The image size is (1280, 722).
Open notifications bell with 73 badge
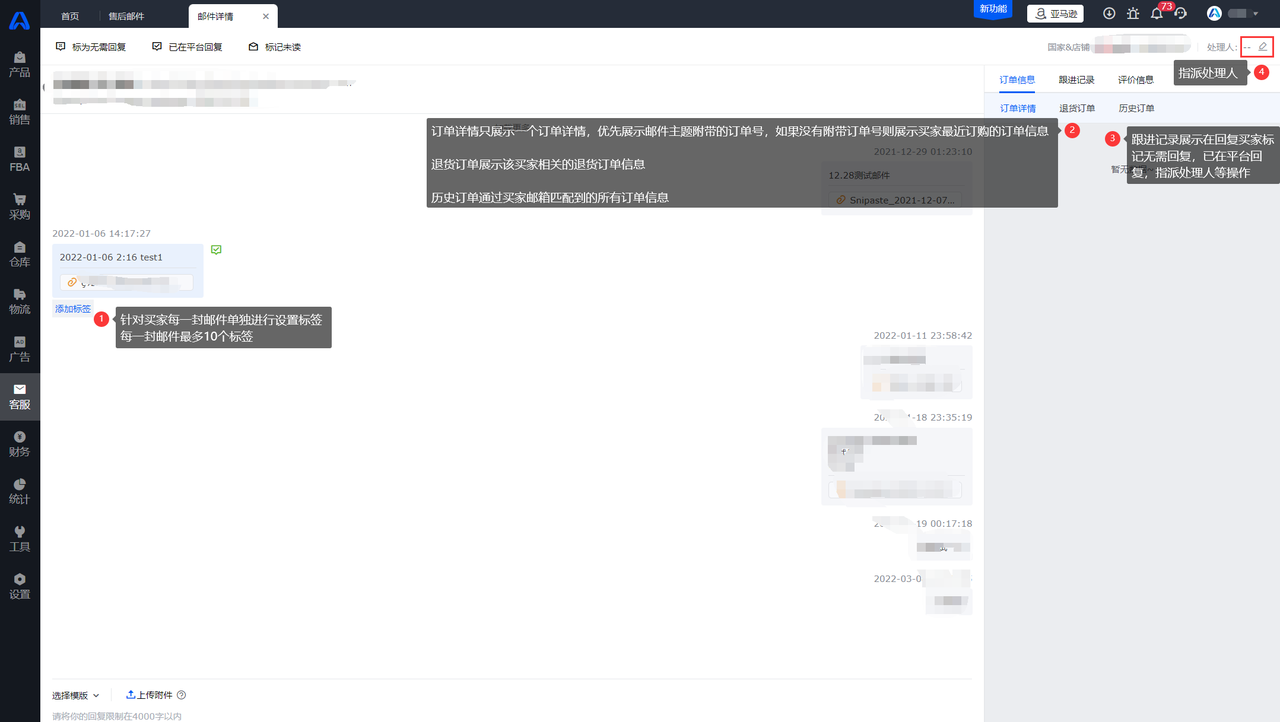pos(1157,14)
